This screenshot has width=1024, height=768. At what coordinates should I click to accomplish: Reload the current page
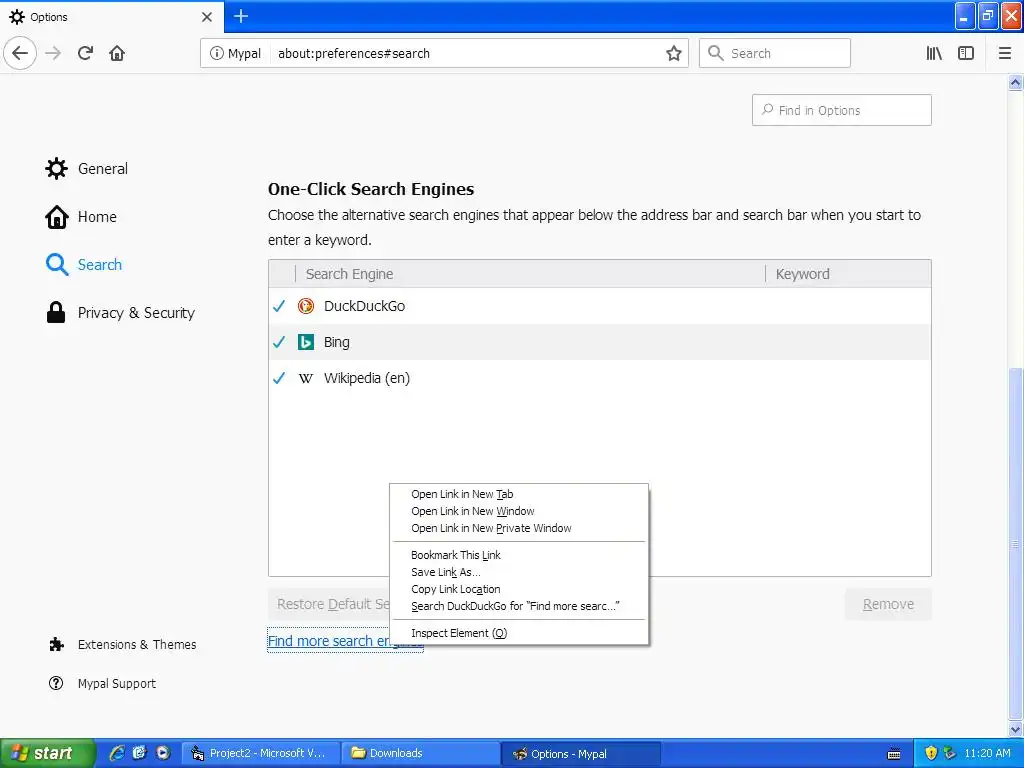coord(85,53)
